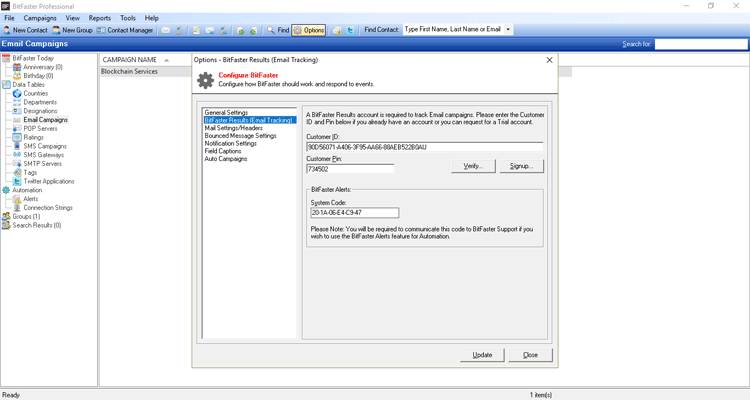Click the Find Contact text box
This screenshot has height=400, width=750.
click(453, 30)
